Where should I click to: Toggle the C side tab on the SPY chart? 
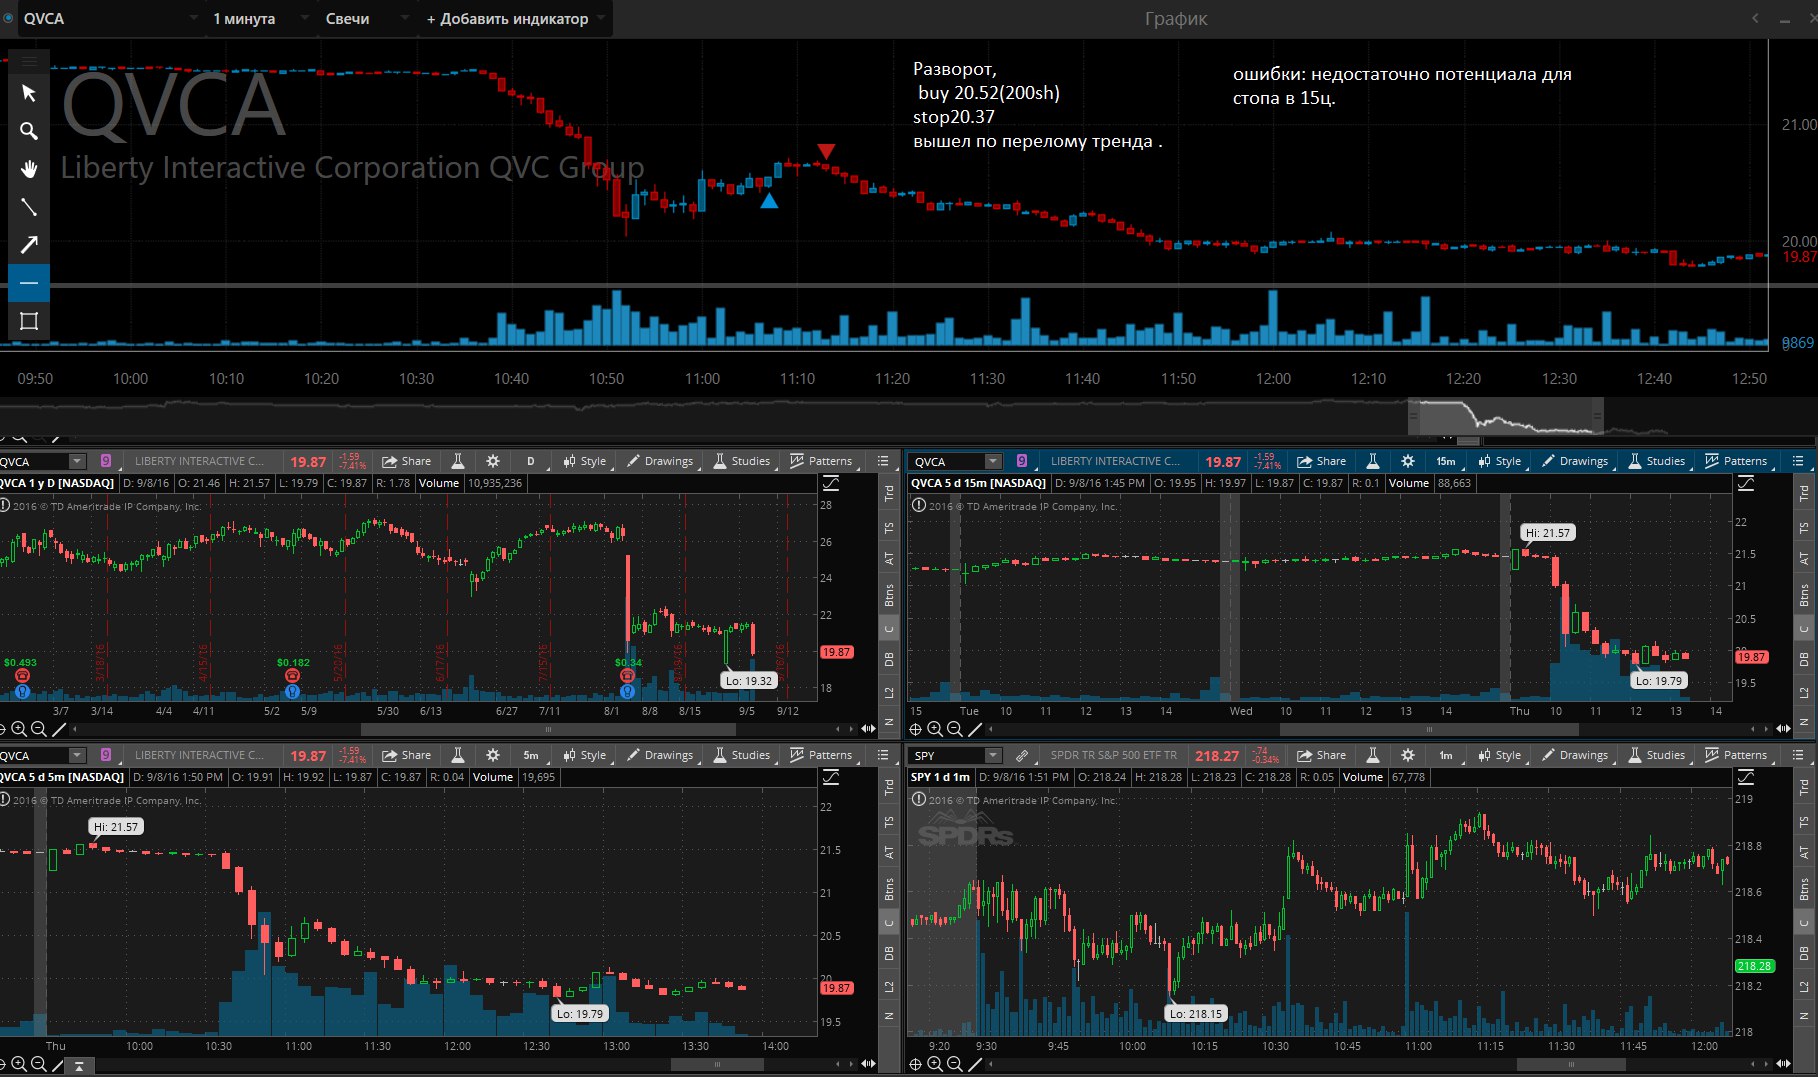point(1804,923)
